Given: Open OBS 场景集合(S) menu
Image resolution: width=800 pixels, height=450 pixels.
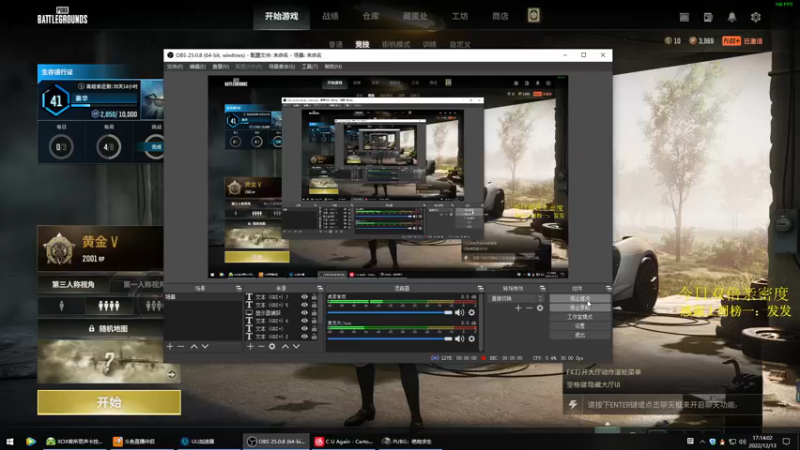Looking at the screenshot, I should click(282, 67).
